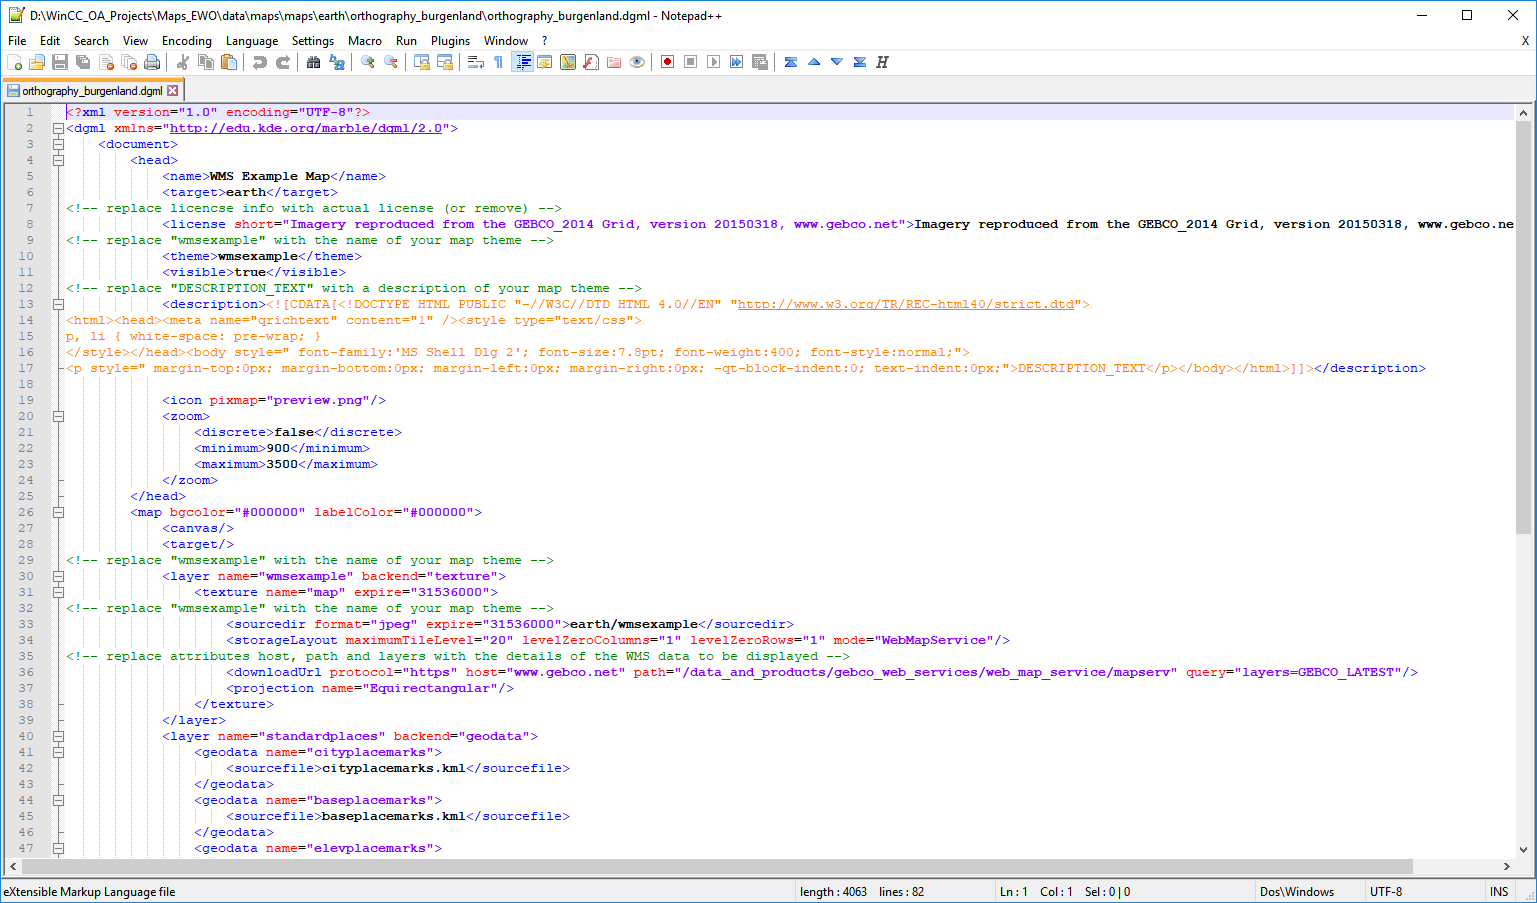Open the Find dialog via binoculars icon
1537x903 pixels.
click(313, 62)
